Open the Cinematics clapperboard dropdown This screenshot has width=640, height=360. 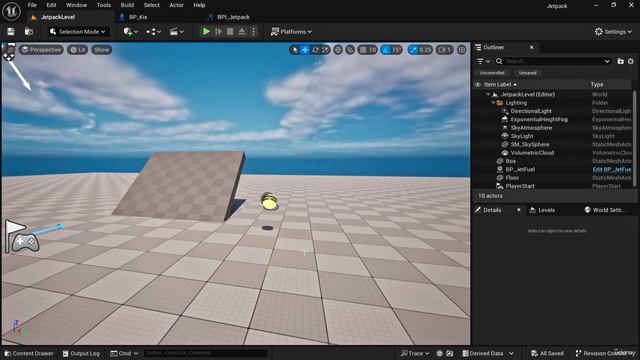pyautogui.click(x=177, y=31)
